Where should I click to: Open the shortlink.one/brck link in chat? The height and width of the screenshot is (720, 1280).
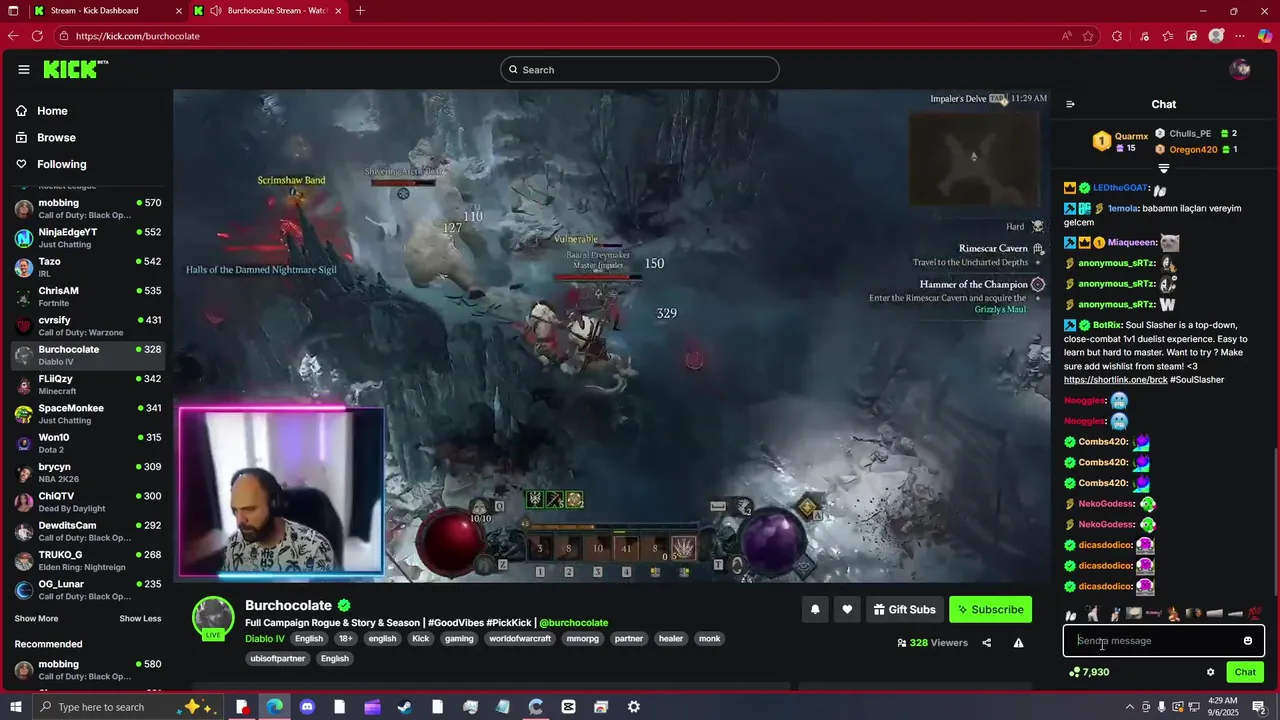coord(1115,380)
